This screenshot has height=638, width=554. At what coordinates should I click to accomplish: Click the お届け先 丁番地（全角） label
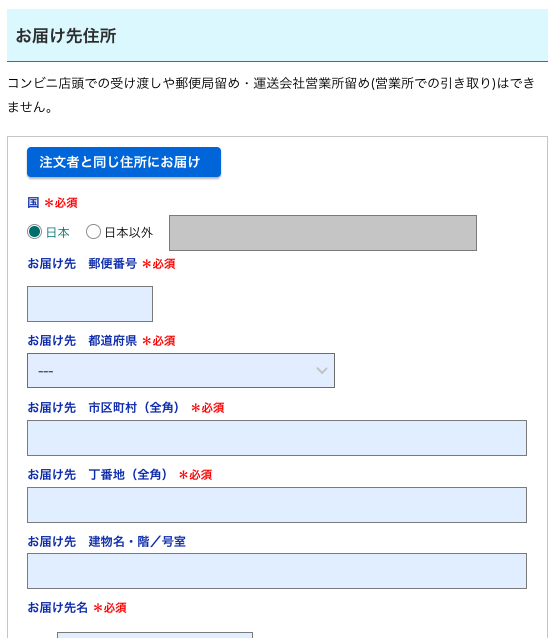tap(98, 474)
